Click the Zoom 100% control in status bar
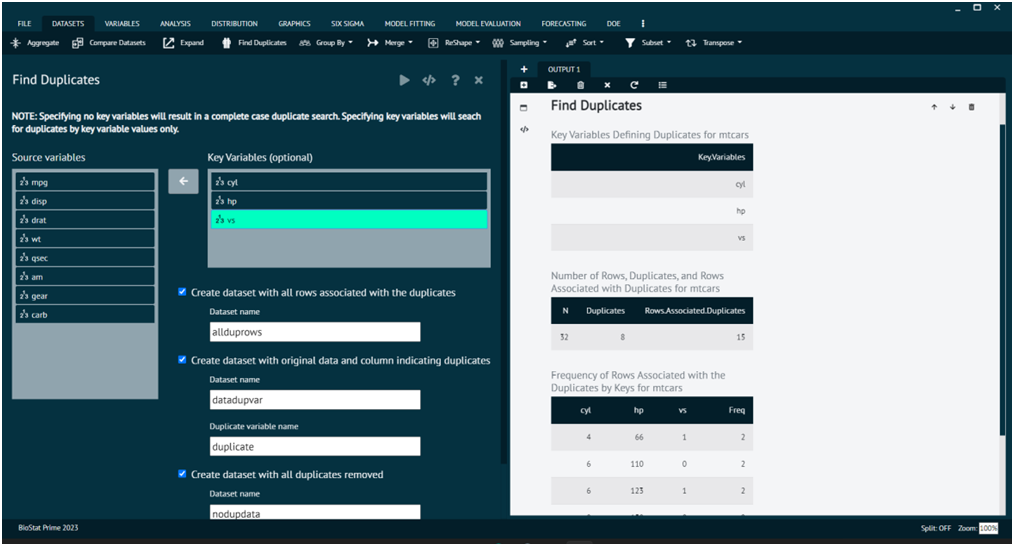Screen dimensions: 1014x546 (988, 528)
